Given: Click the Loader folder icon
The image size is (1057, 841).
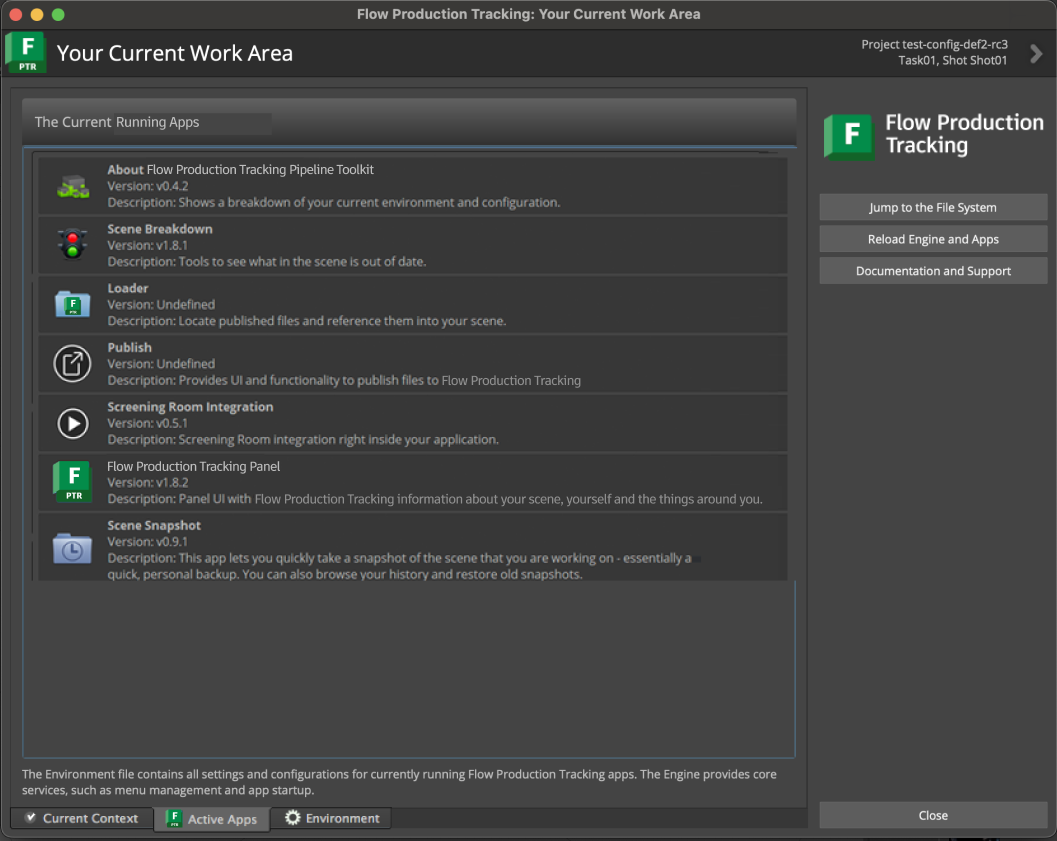Looking at the screenshot, I should (72, 304).
